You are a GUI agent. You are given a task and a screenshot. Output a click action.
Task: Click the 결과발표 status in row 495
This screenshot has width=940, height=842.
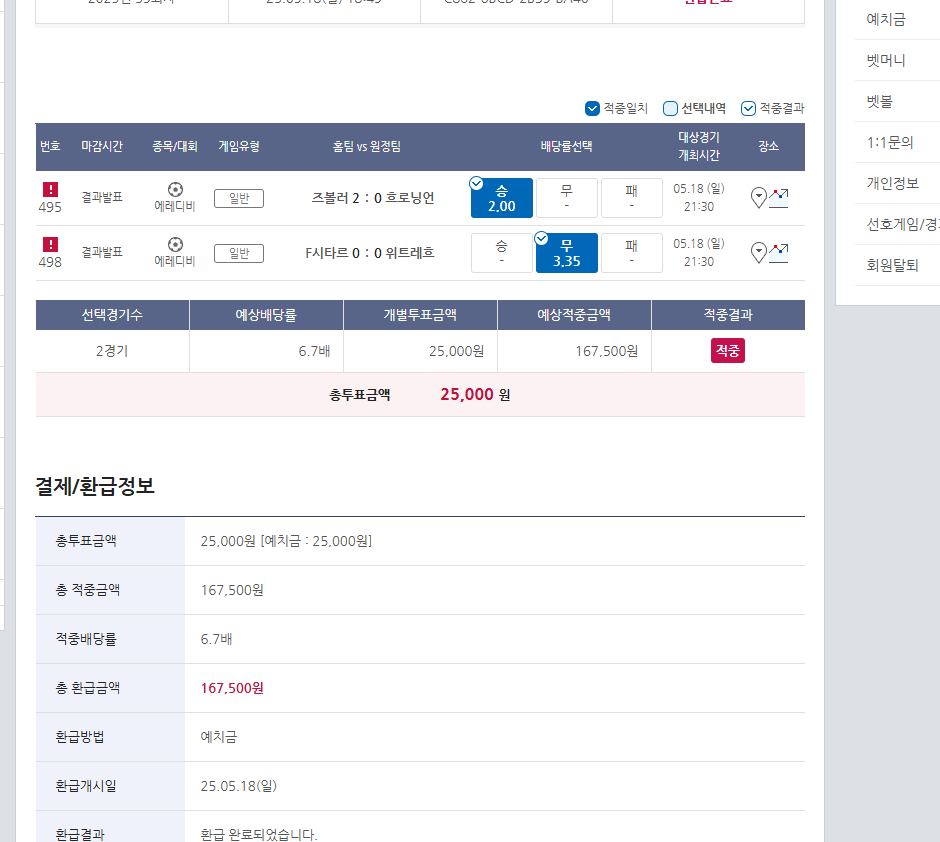coord(102,197)
